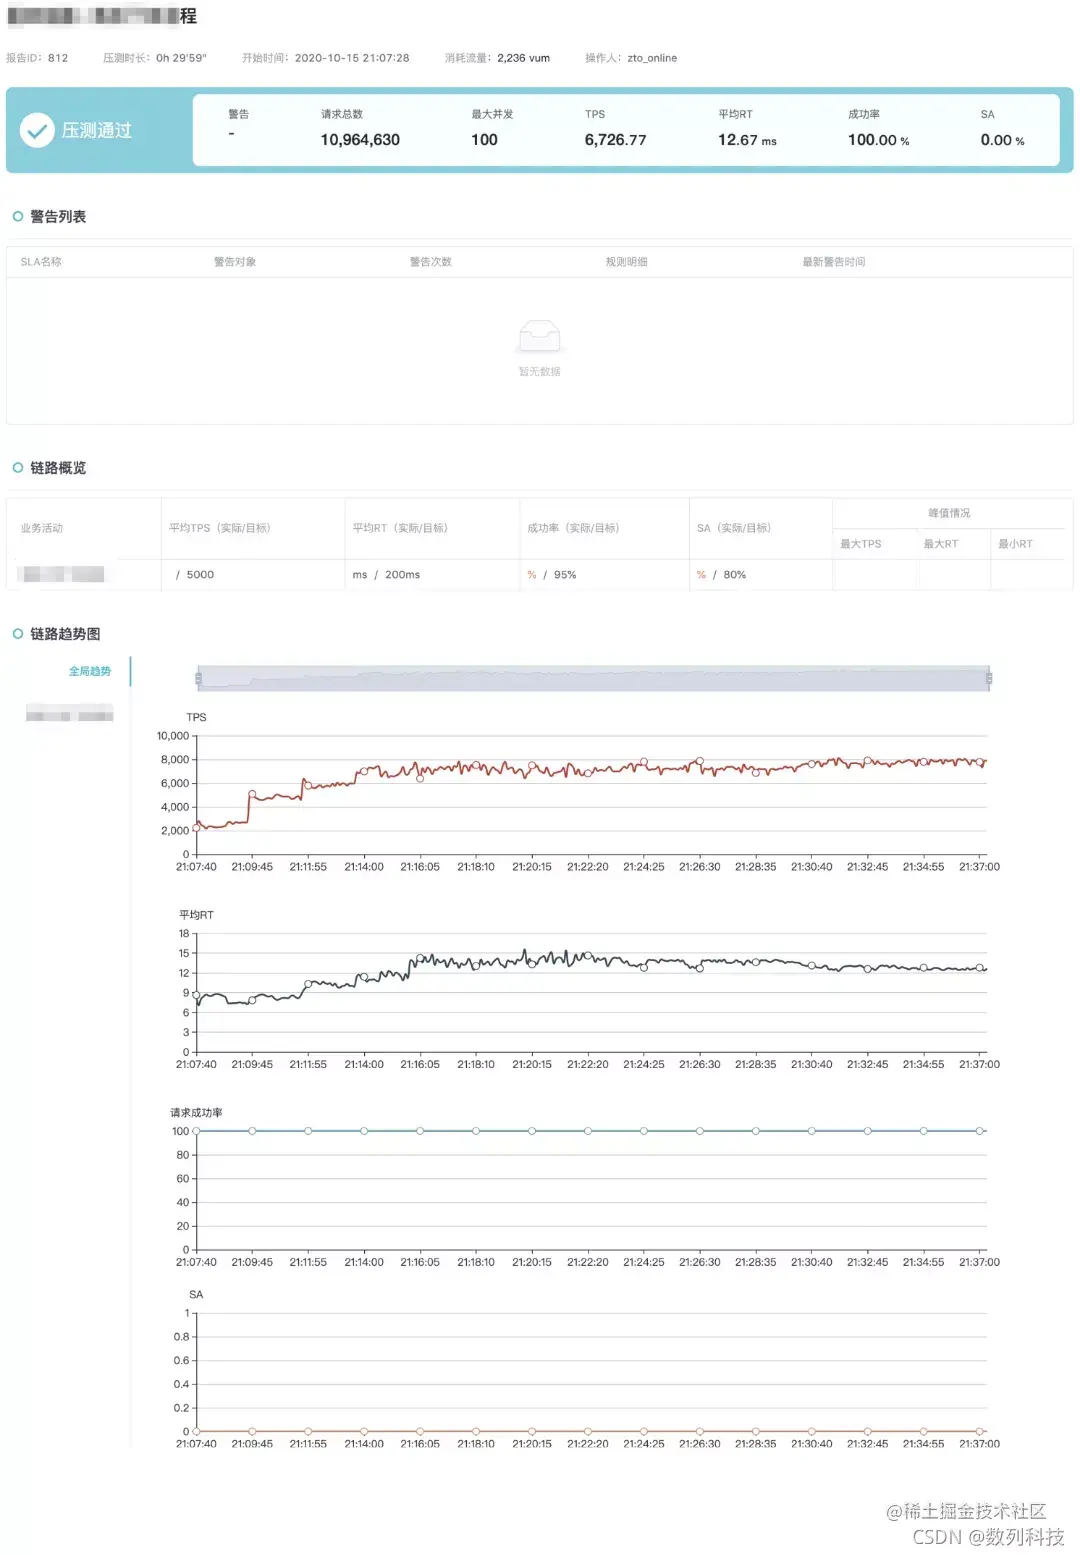Screen dimensions: 1080x1555
Task: Click the 最新警告时间 column header
Action: tap(834, 262)
